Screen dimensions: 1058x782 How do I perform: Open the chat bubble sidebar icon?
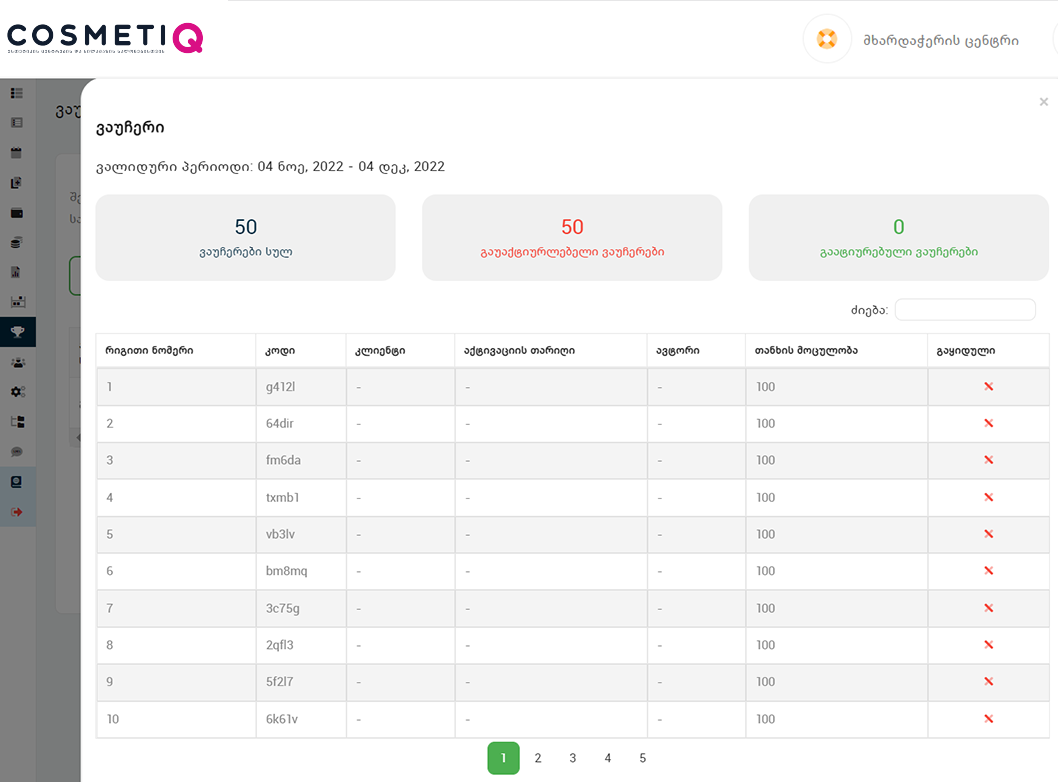[x=16, y=452]
